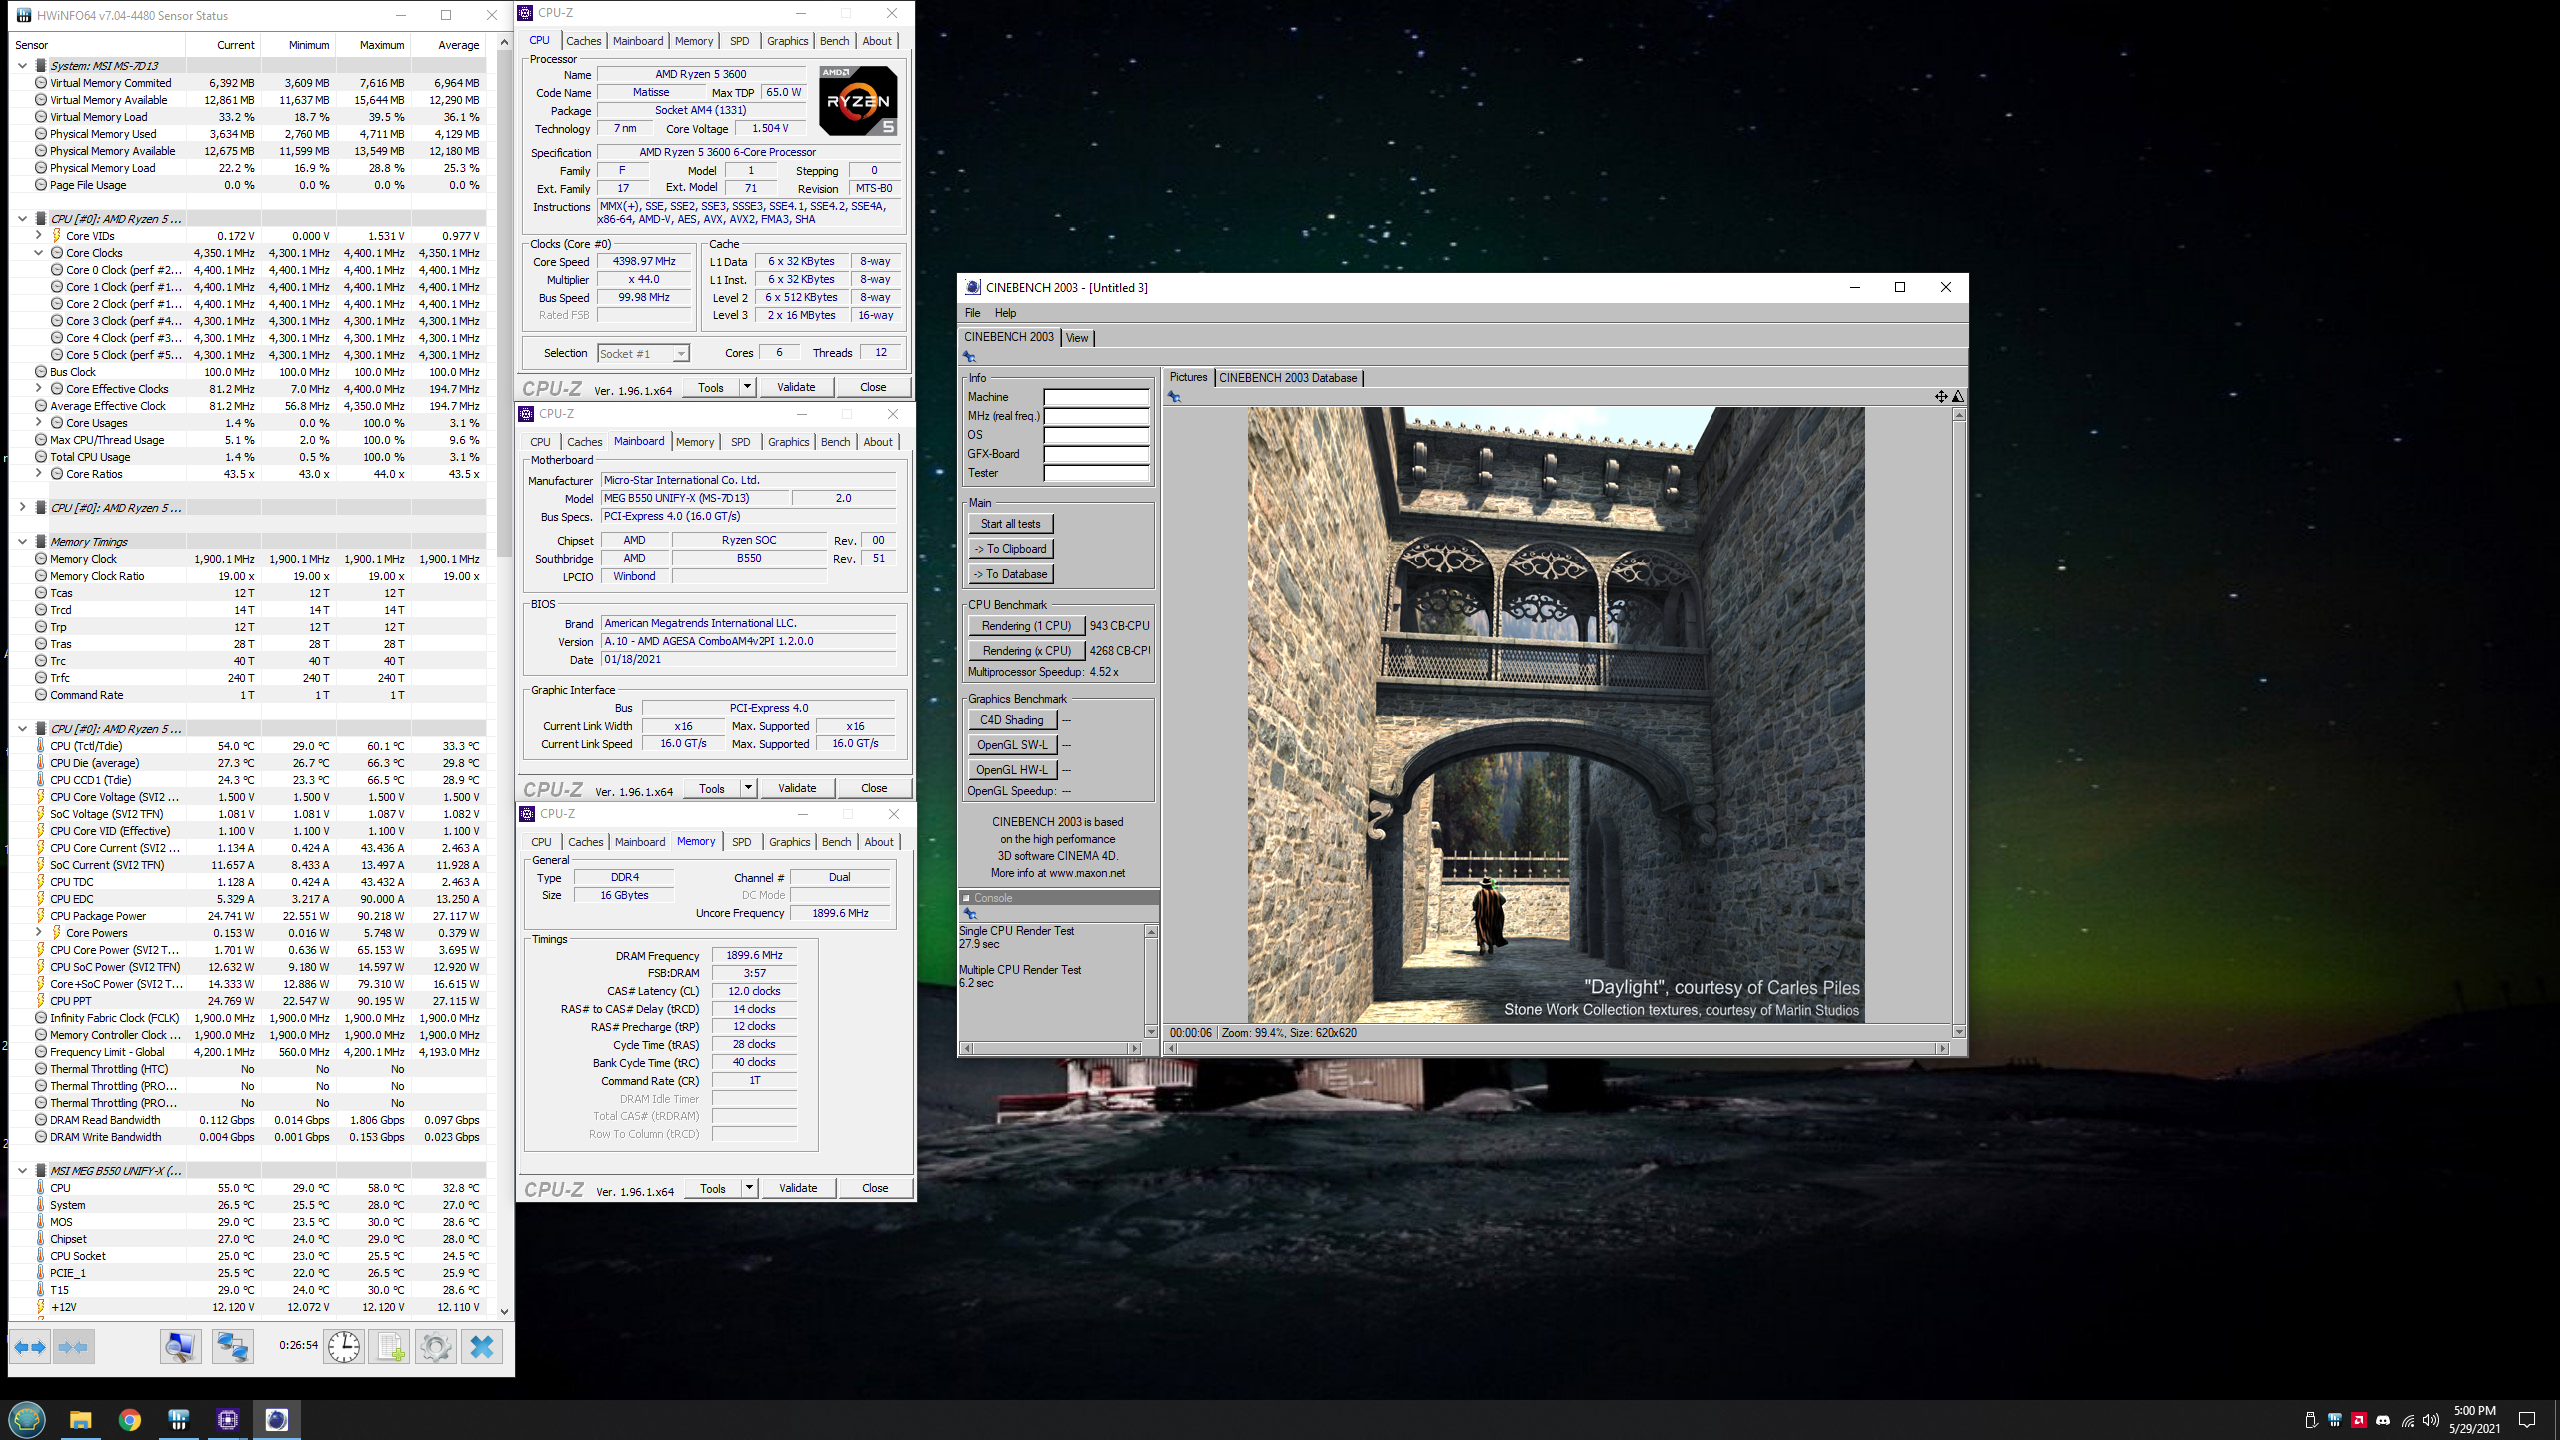Open shell Start button on taskbar

[x=27, y=1419]
